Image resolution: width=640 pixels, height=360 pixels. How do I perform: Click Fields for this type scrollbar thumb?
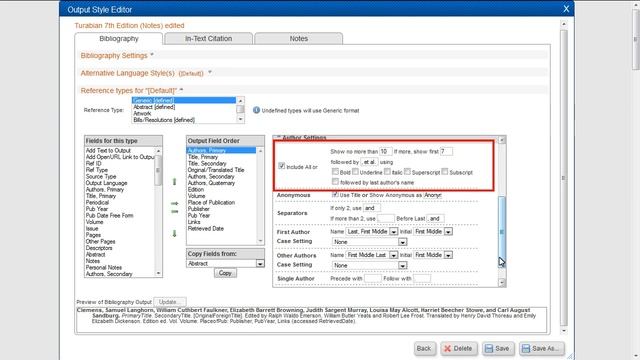coord(158,170)
